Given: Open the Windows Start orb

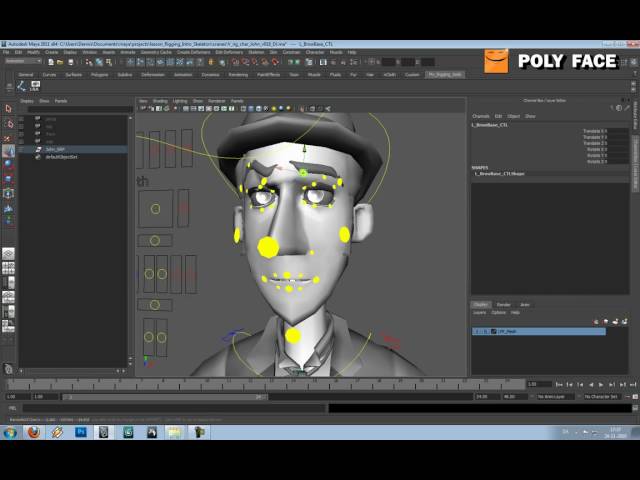Looking at the screenshot, I should (10, 432).
